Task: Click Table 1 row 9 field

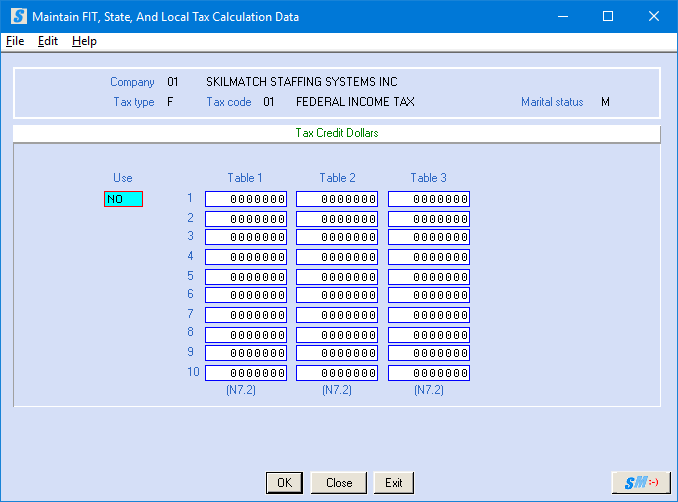Action: [246, 353]
